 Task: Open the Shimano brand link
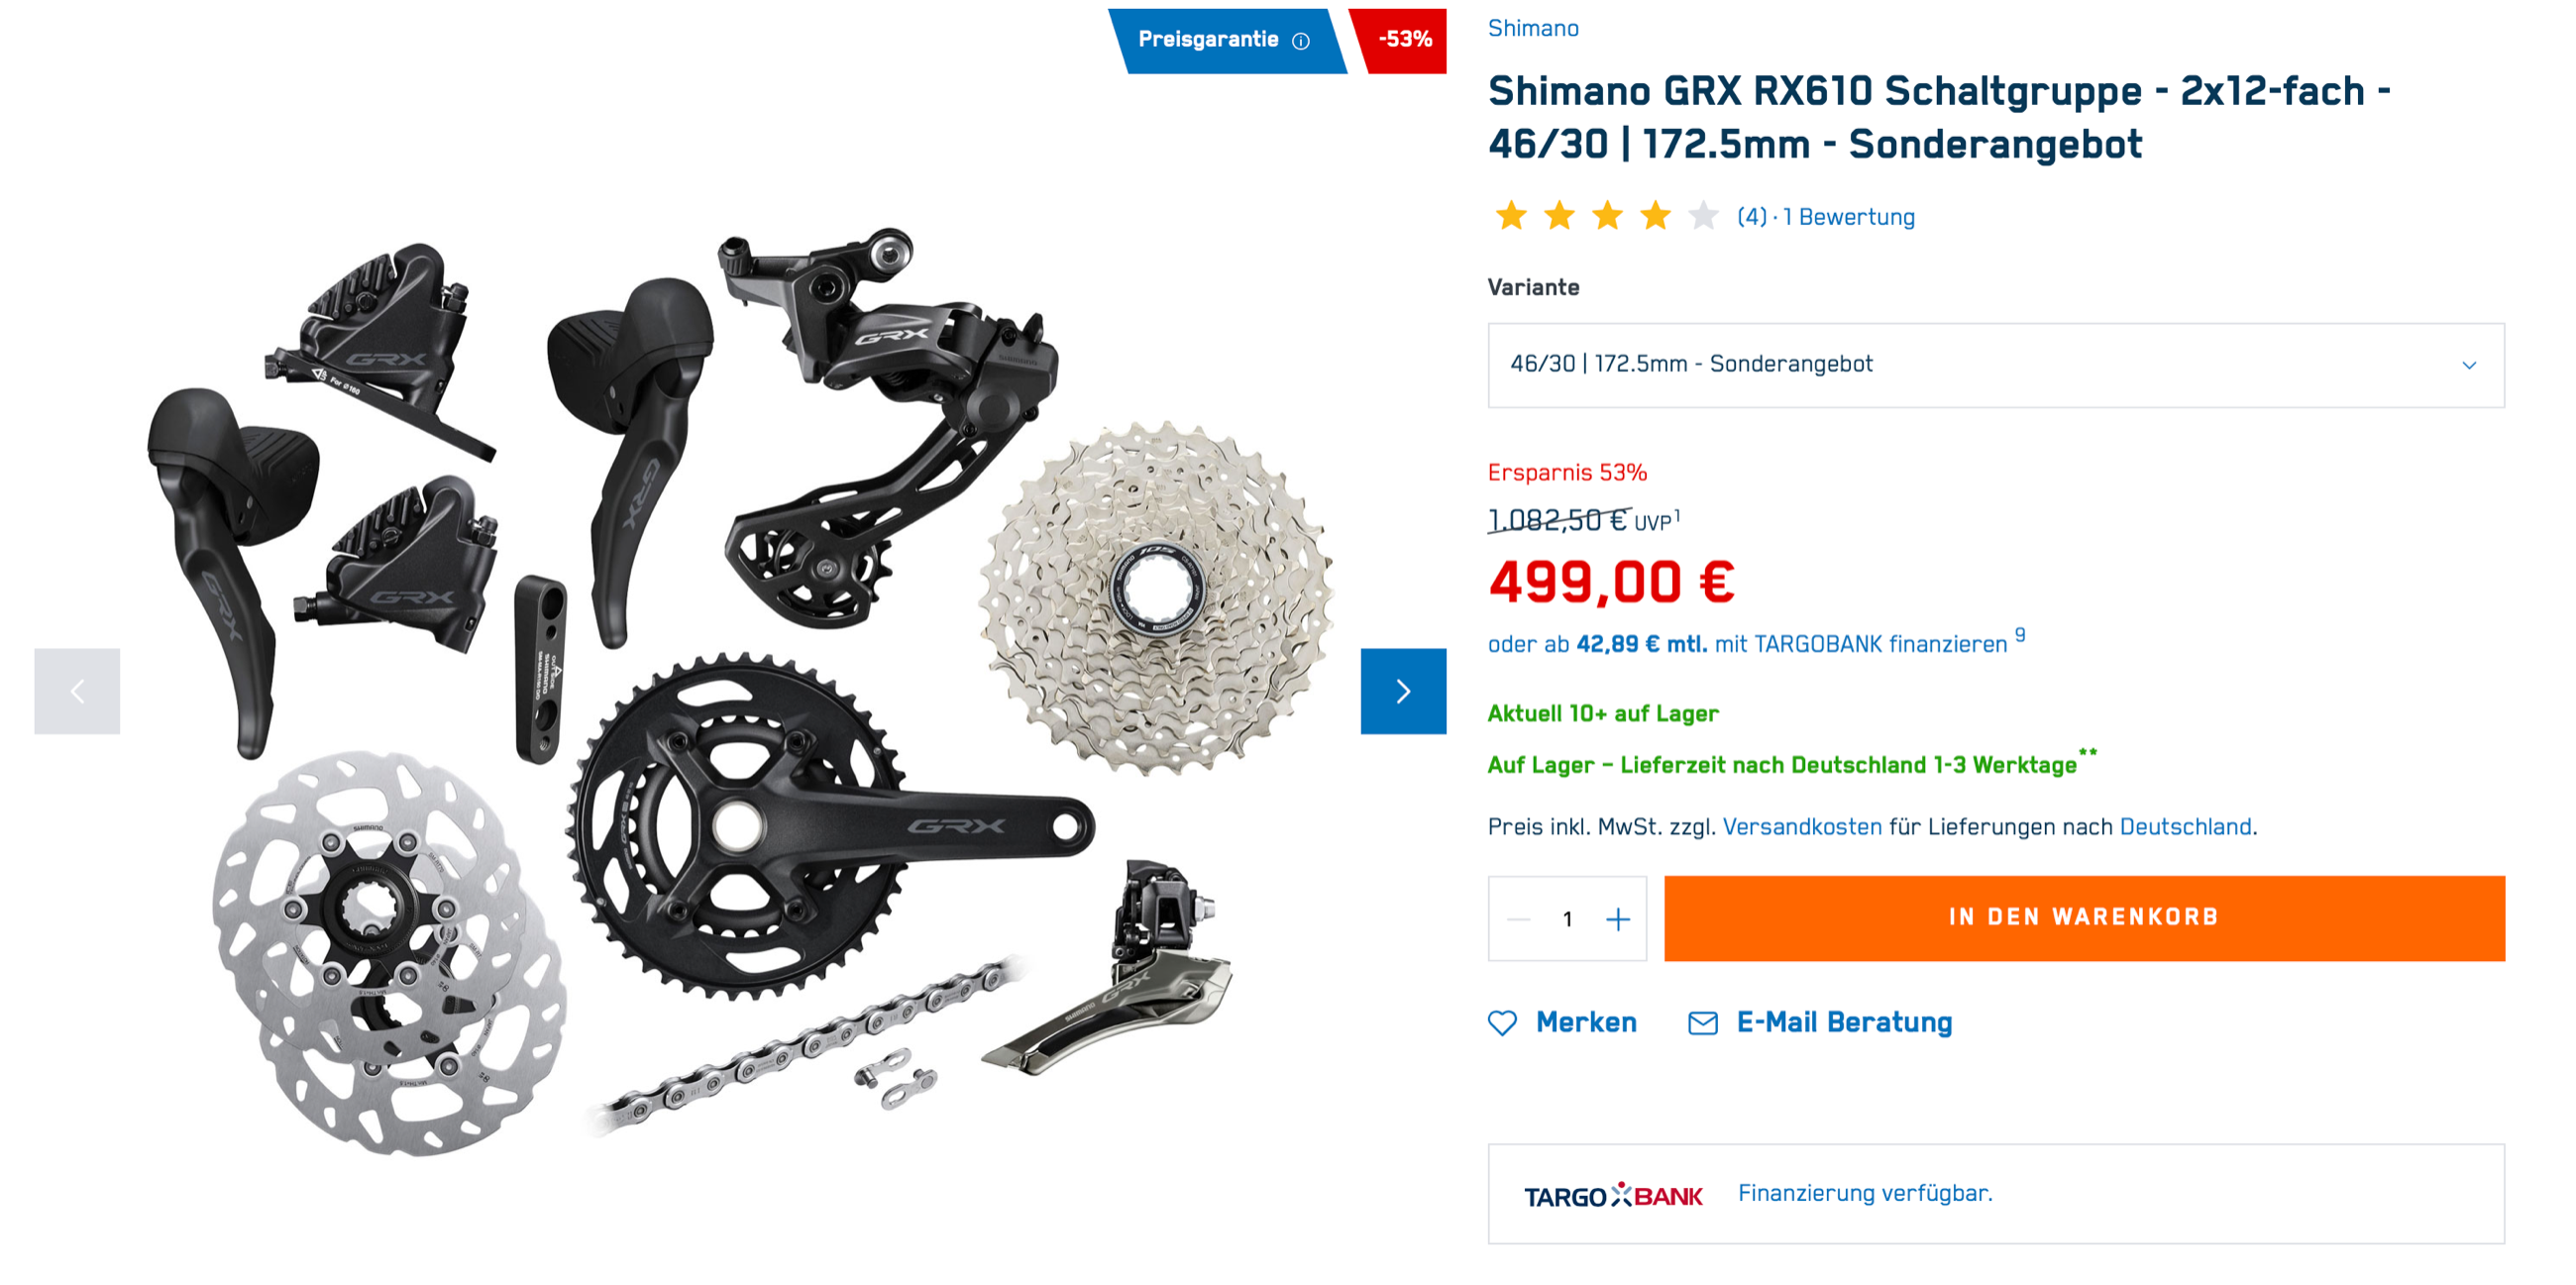click(x=1533, y=28)
